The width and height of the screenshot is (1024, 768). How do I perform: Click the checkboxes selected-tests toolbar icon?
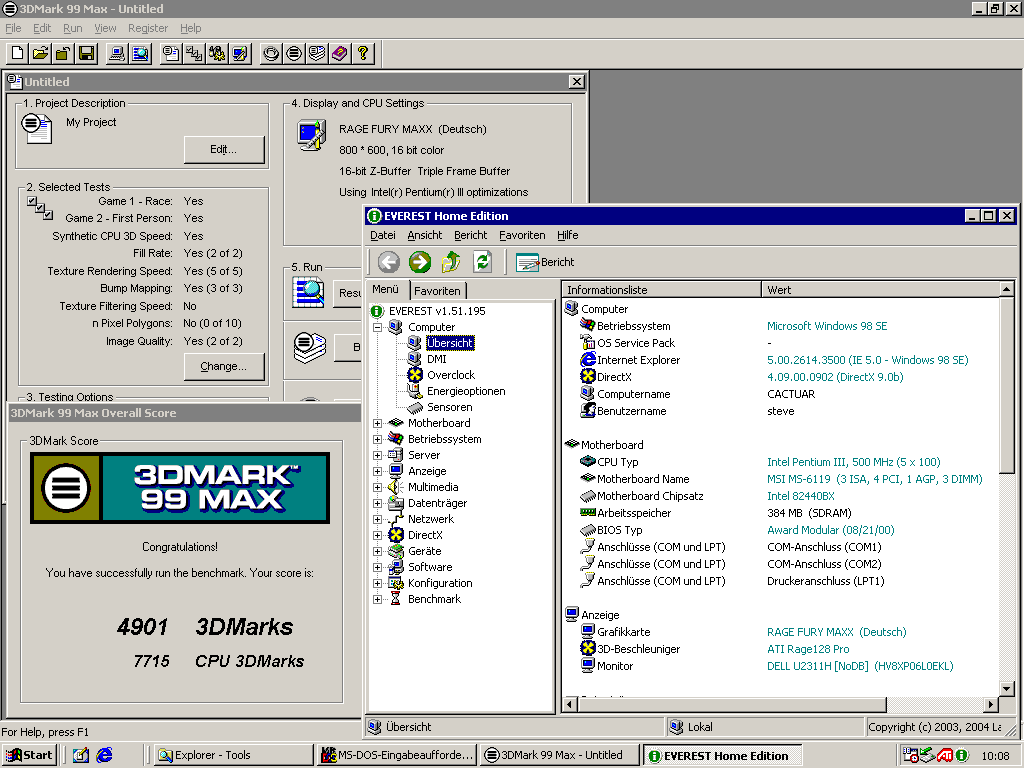[194, 54]
